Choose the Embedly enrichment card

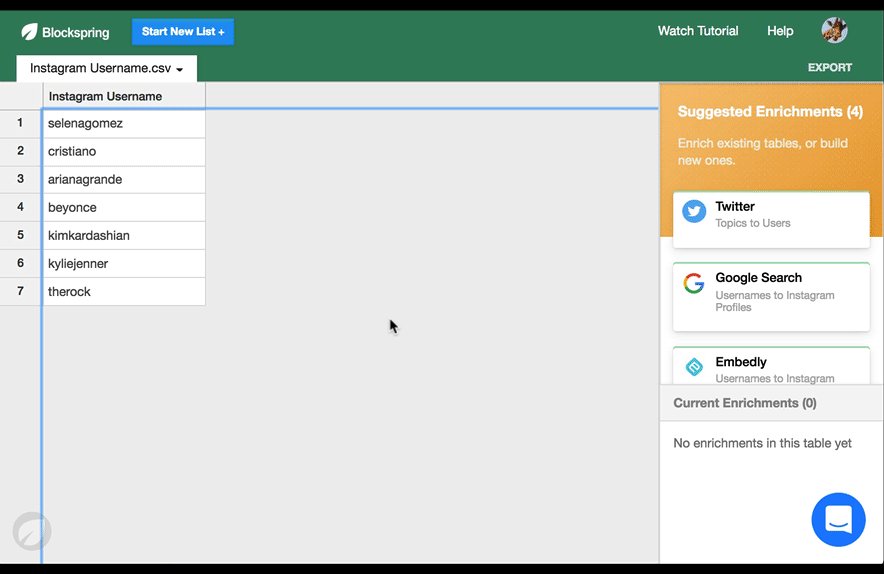[x=771, y=366]
